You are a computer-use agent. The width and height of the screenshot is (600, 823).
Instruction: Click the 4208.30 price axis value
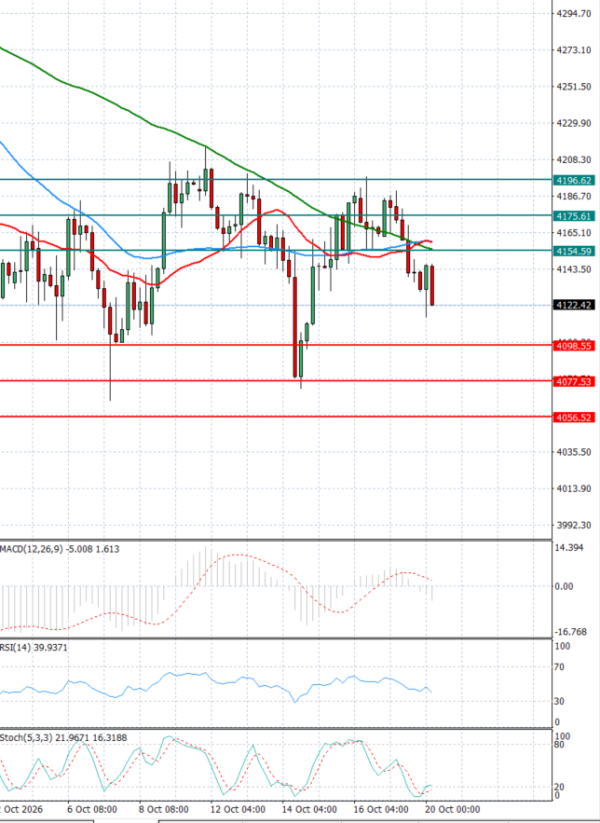click(x=573, y=160)
